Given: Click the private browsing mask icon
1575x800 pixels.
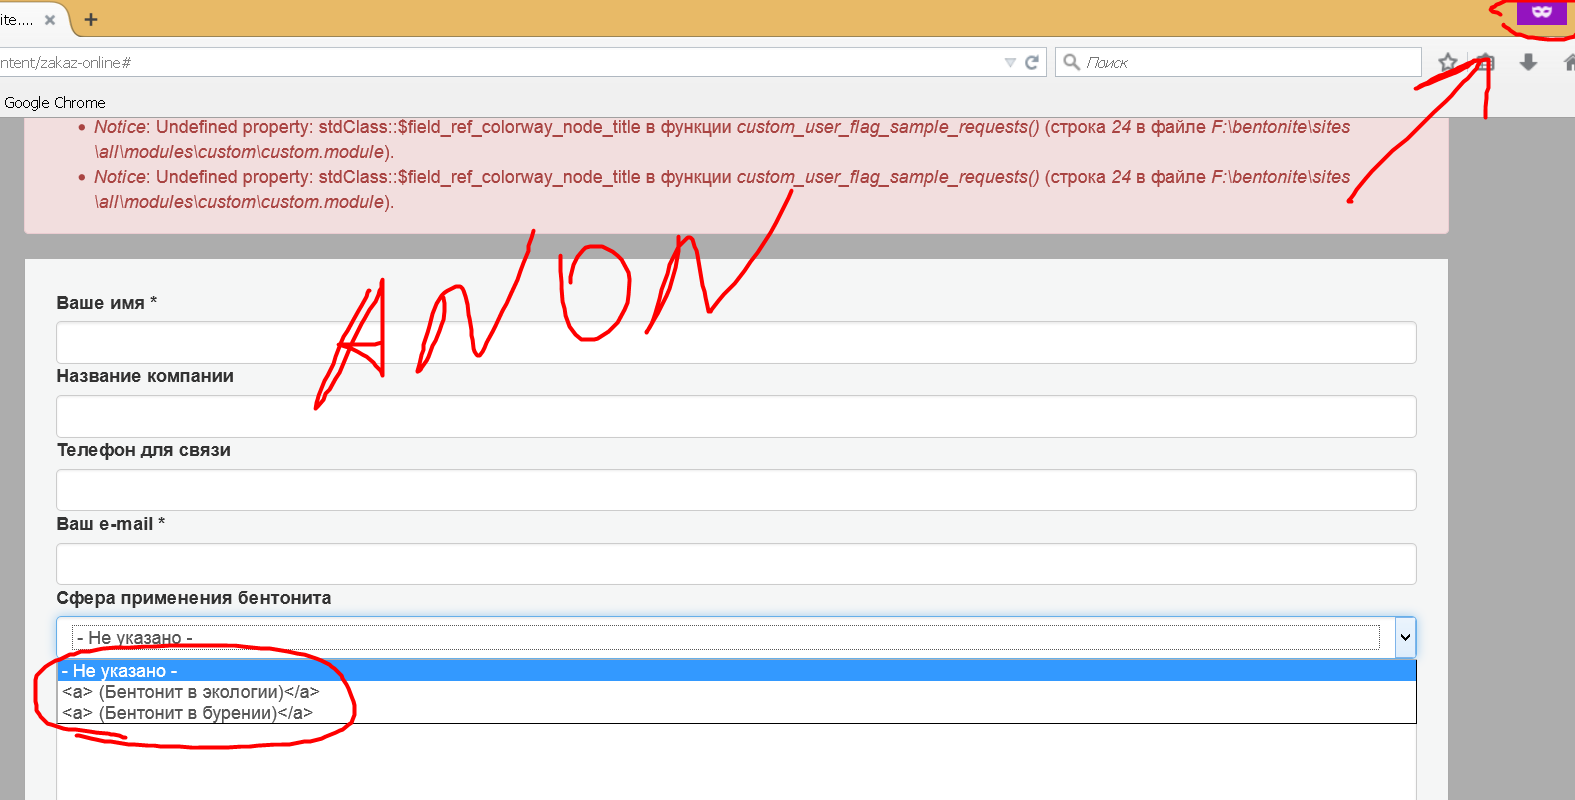Looking at the screenshot, I should pos(1541,12).
